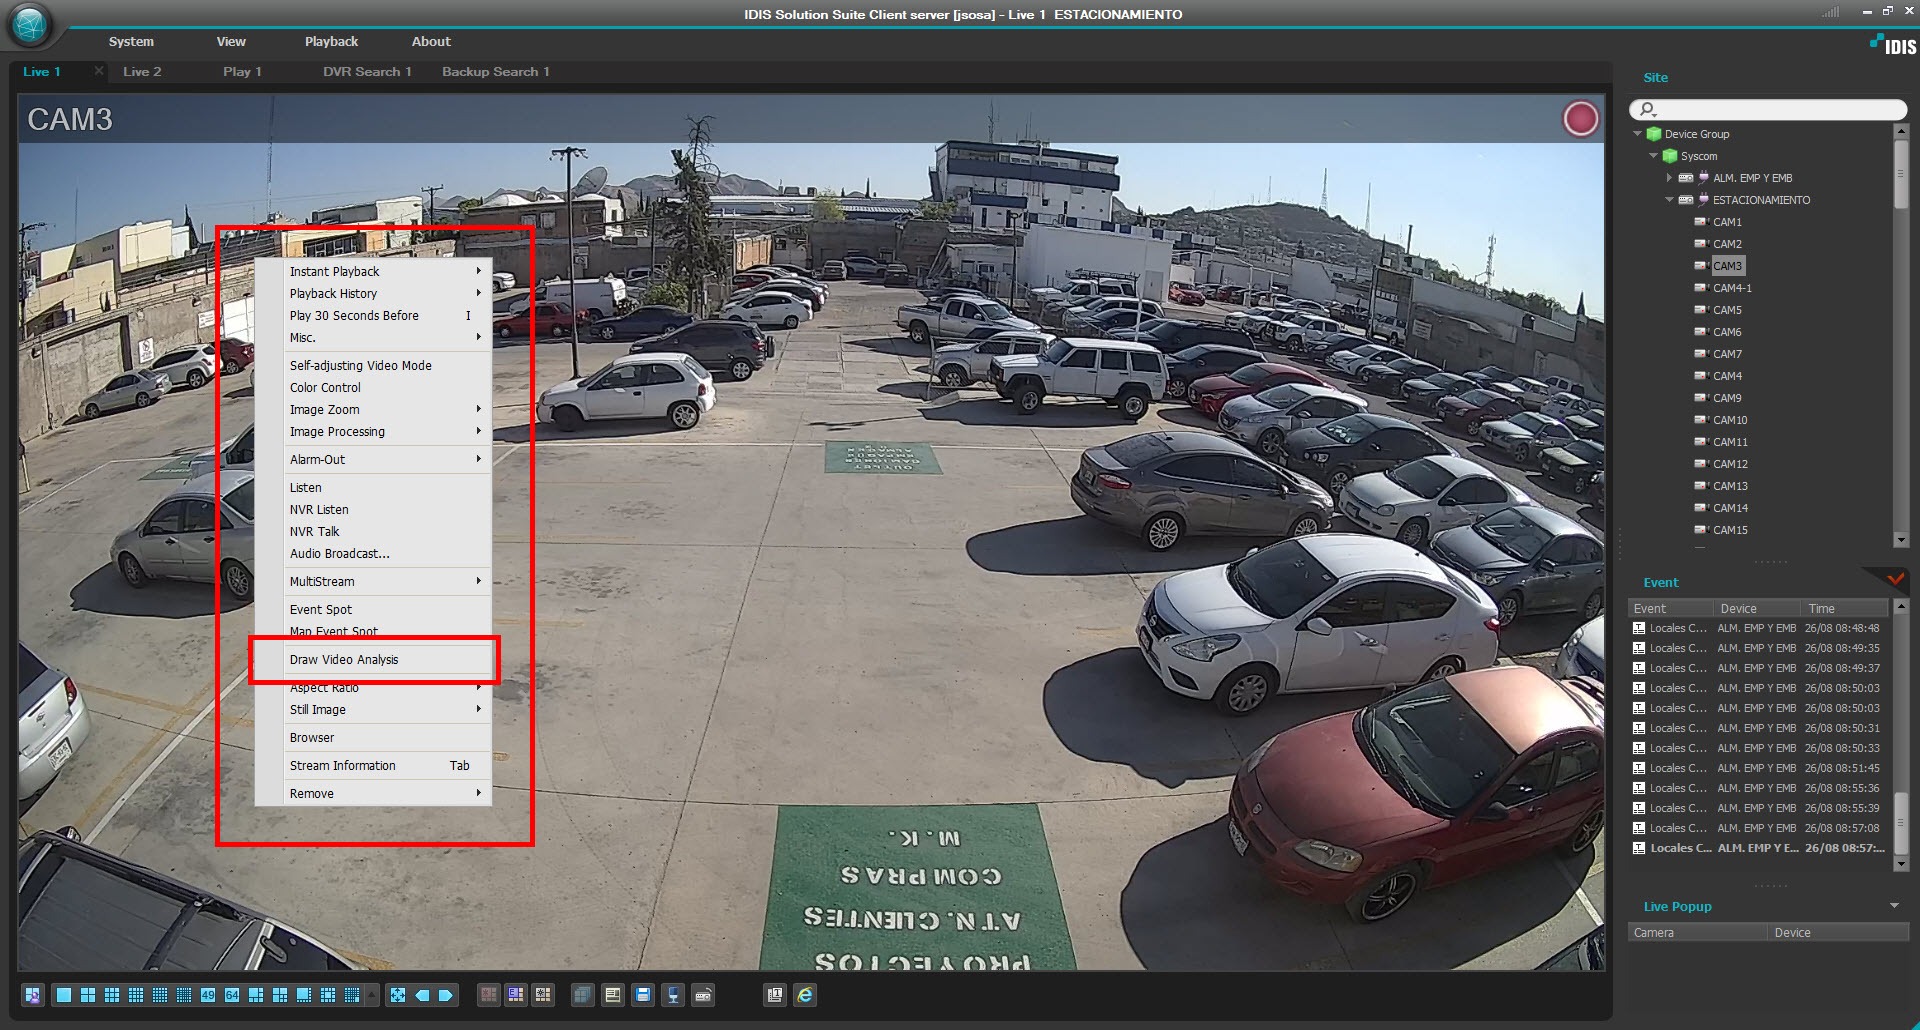Click the Site search input field
1920x1030 pixels.
pos(1768,109)
